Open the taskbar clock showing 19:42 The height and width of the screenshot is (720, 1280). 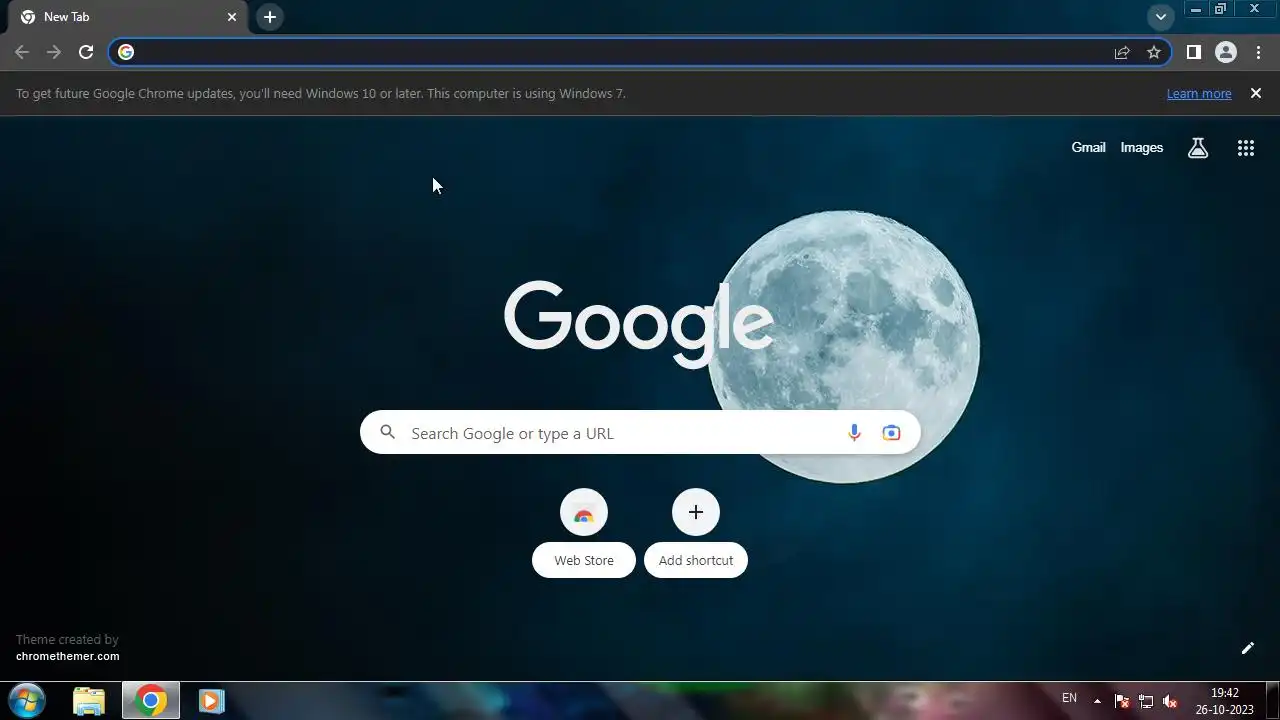pyautogui.click(x=1224, y=701)
